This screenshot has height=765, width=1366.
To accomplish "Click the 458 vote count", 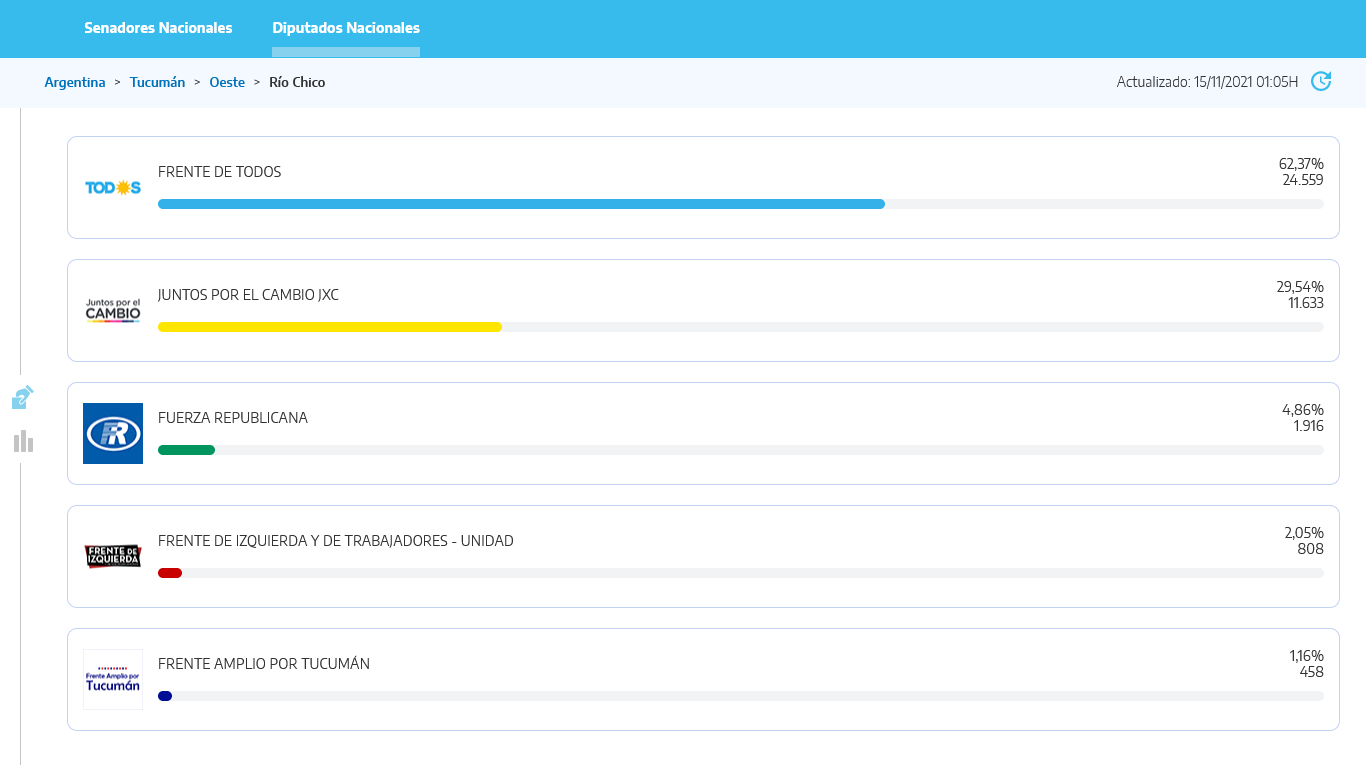I will pyautogui.click(x=1311, y=672).
